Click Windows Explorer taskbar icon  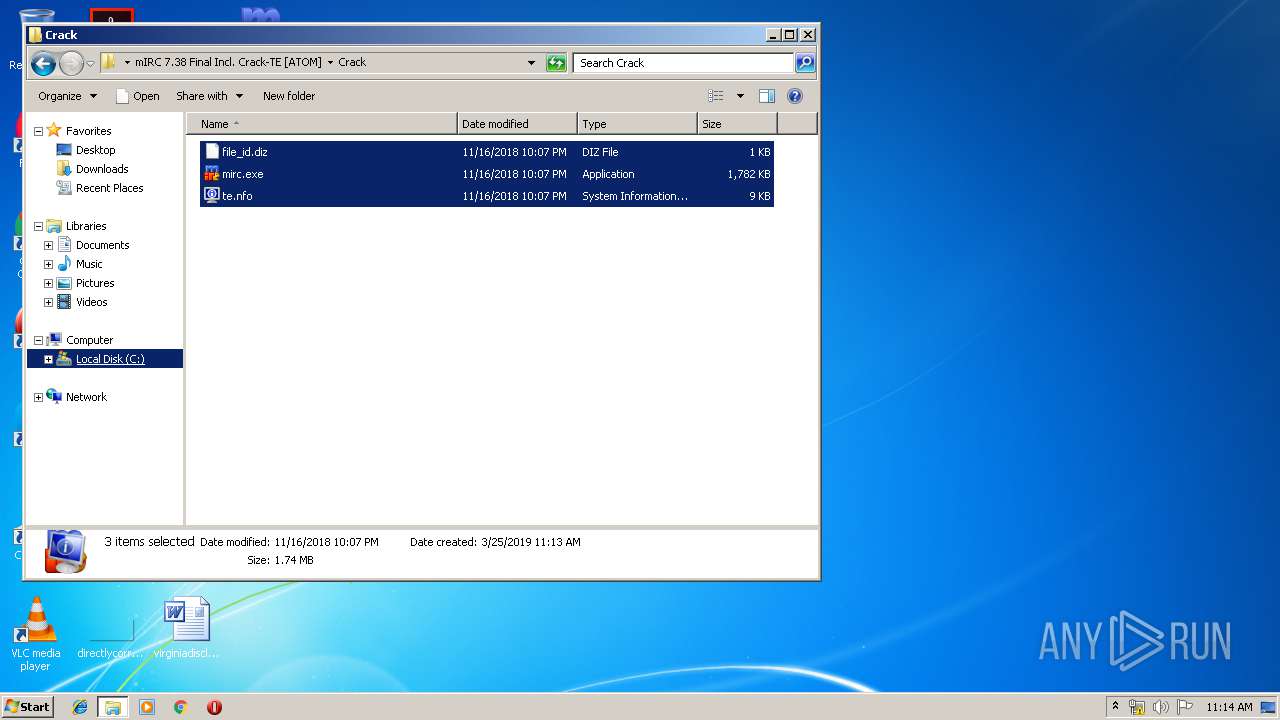113,707
